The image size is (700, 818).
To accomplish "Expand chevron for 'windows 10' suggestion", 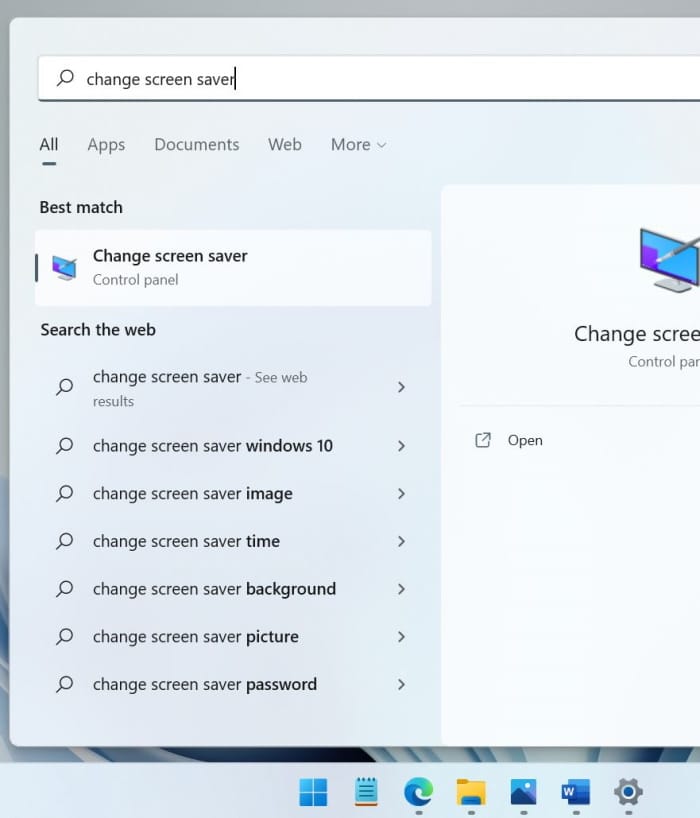I will click(401, 446).
